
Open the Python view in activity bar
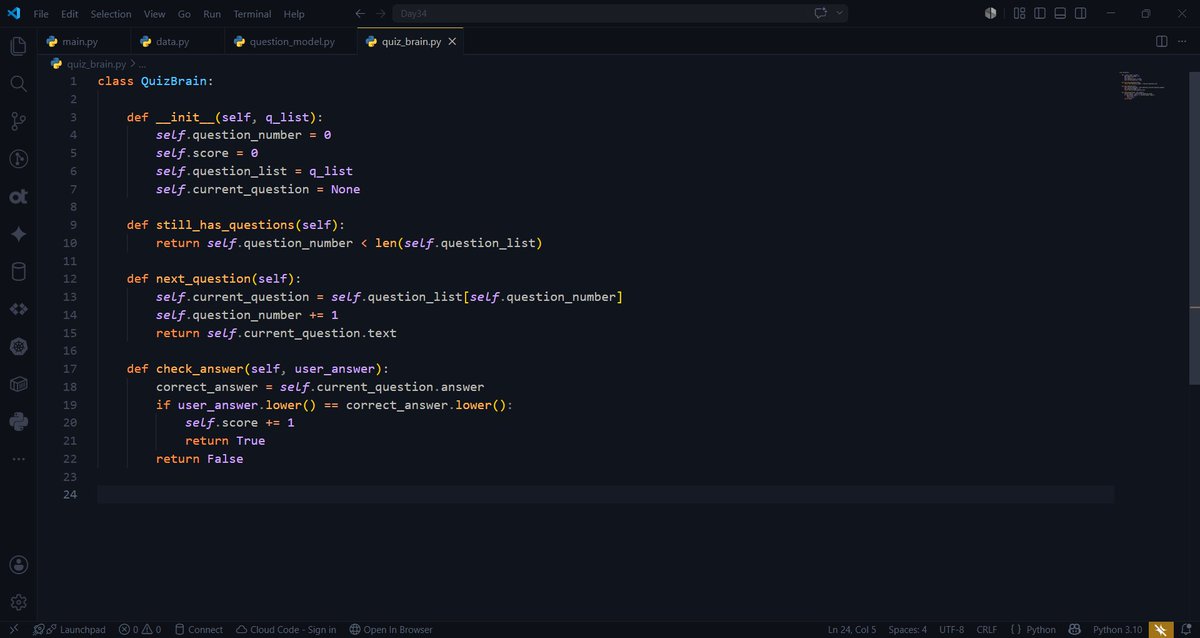click(x=18, y=422)
